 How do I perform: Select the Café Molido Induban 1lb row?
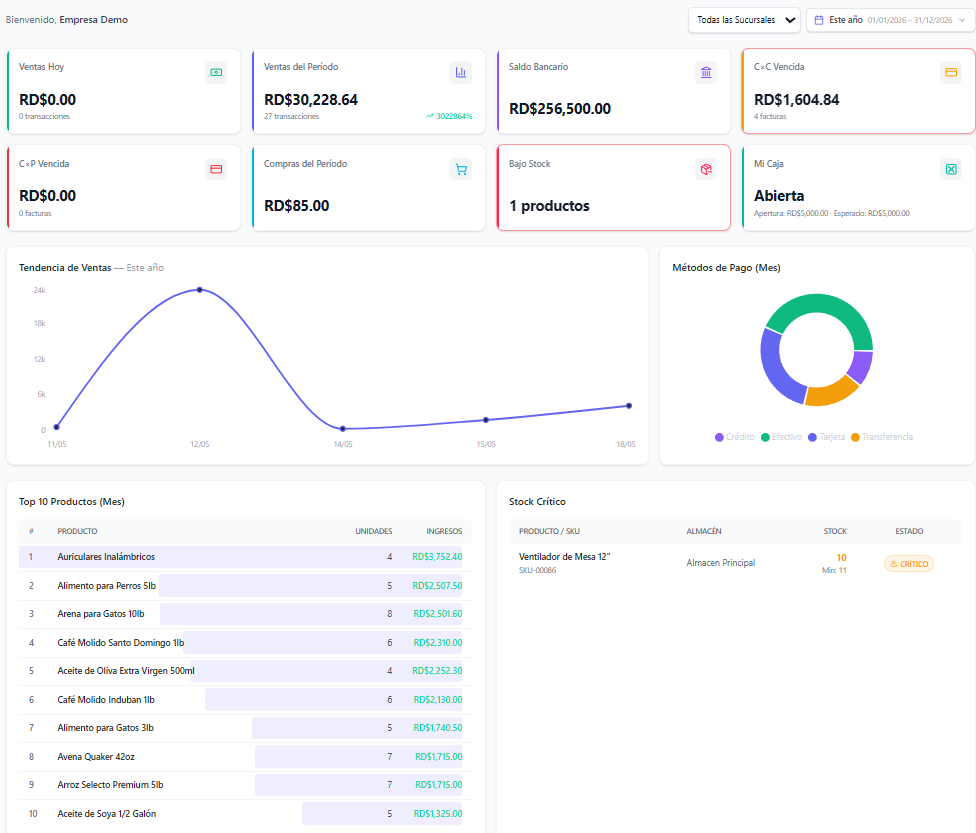click(x=245, y=700)
